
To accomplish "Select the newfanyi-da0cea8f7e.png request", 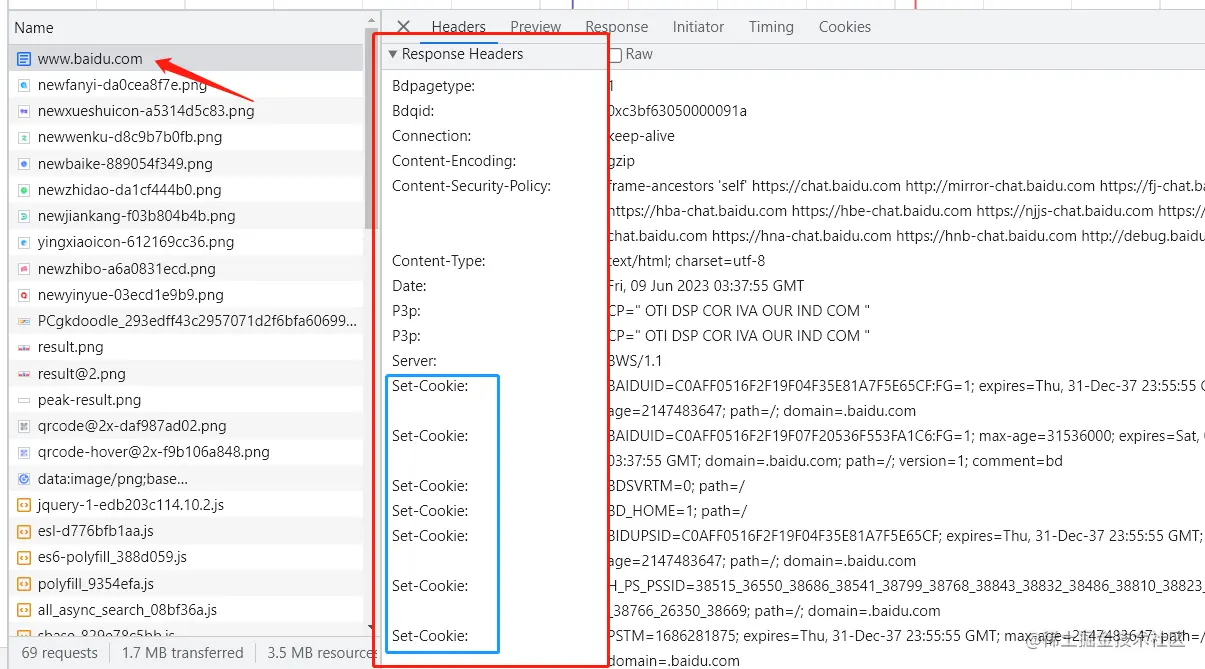I will click(x=186, y=85).
